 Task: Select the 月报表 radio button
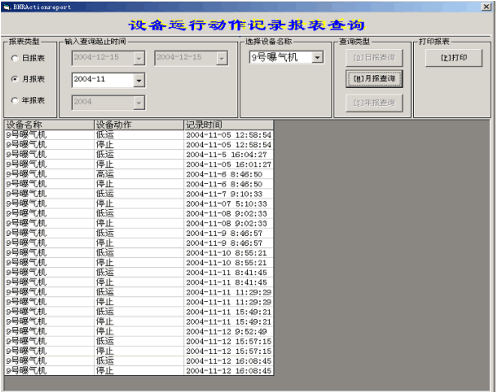click(x=15, y=79)
